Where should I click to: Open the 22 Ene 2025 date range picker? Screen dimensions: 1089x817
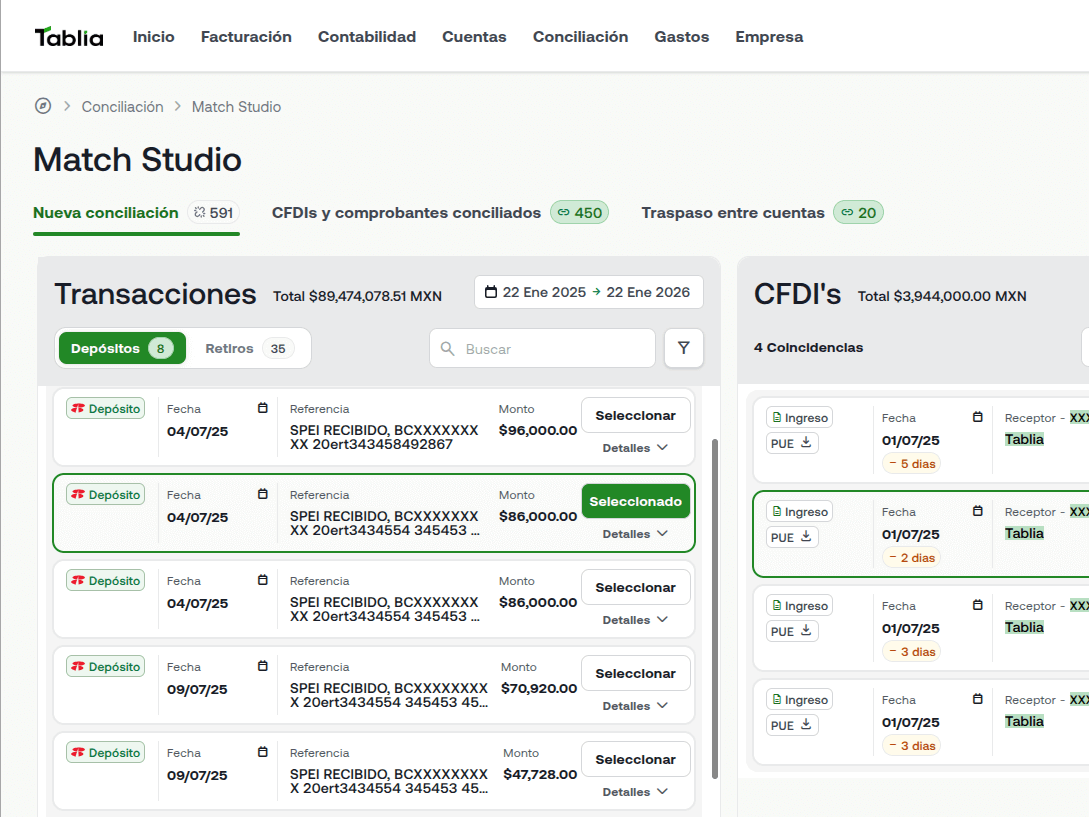tap(588, 291)
